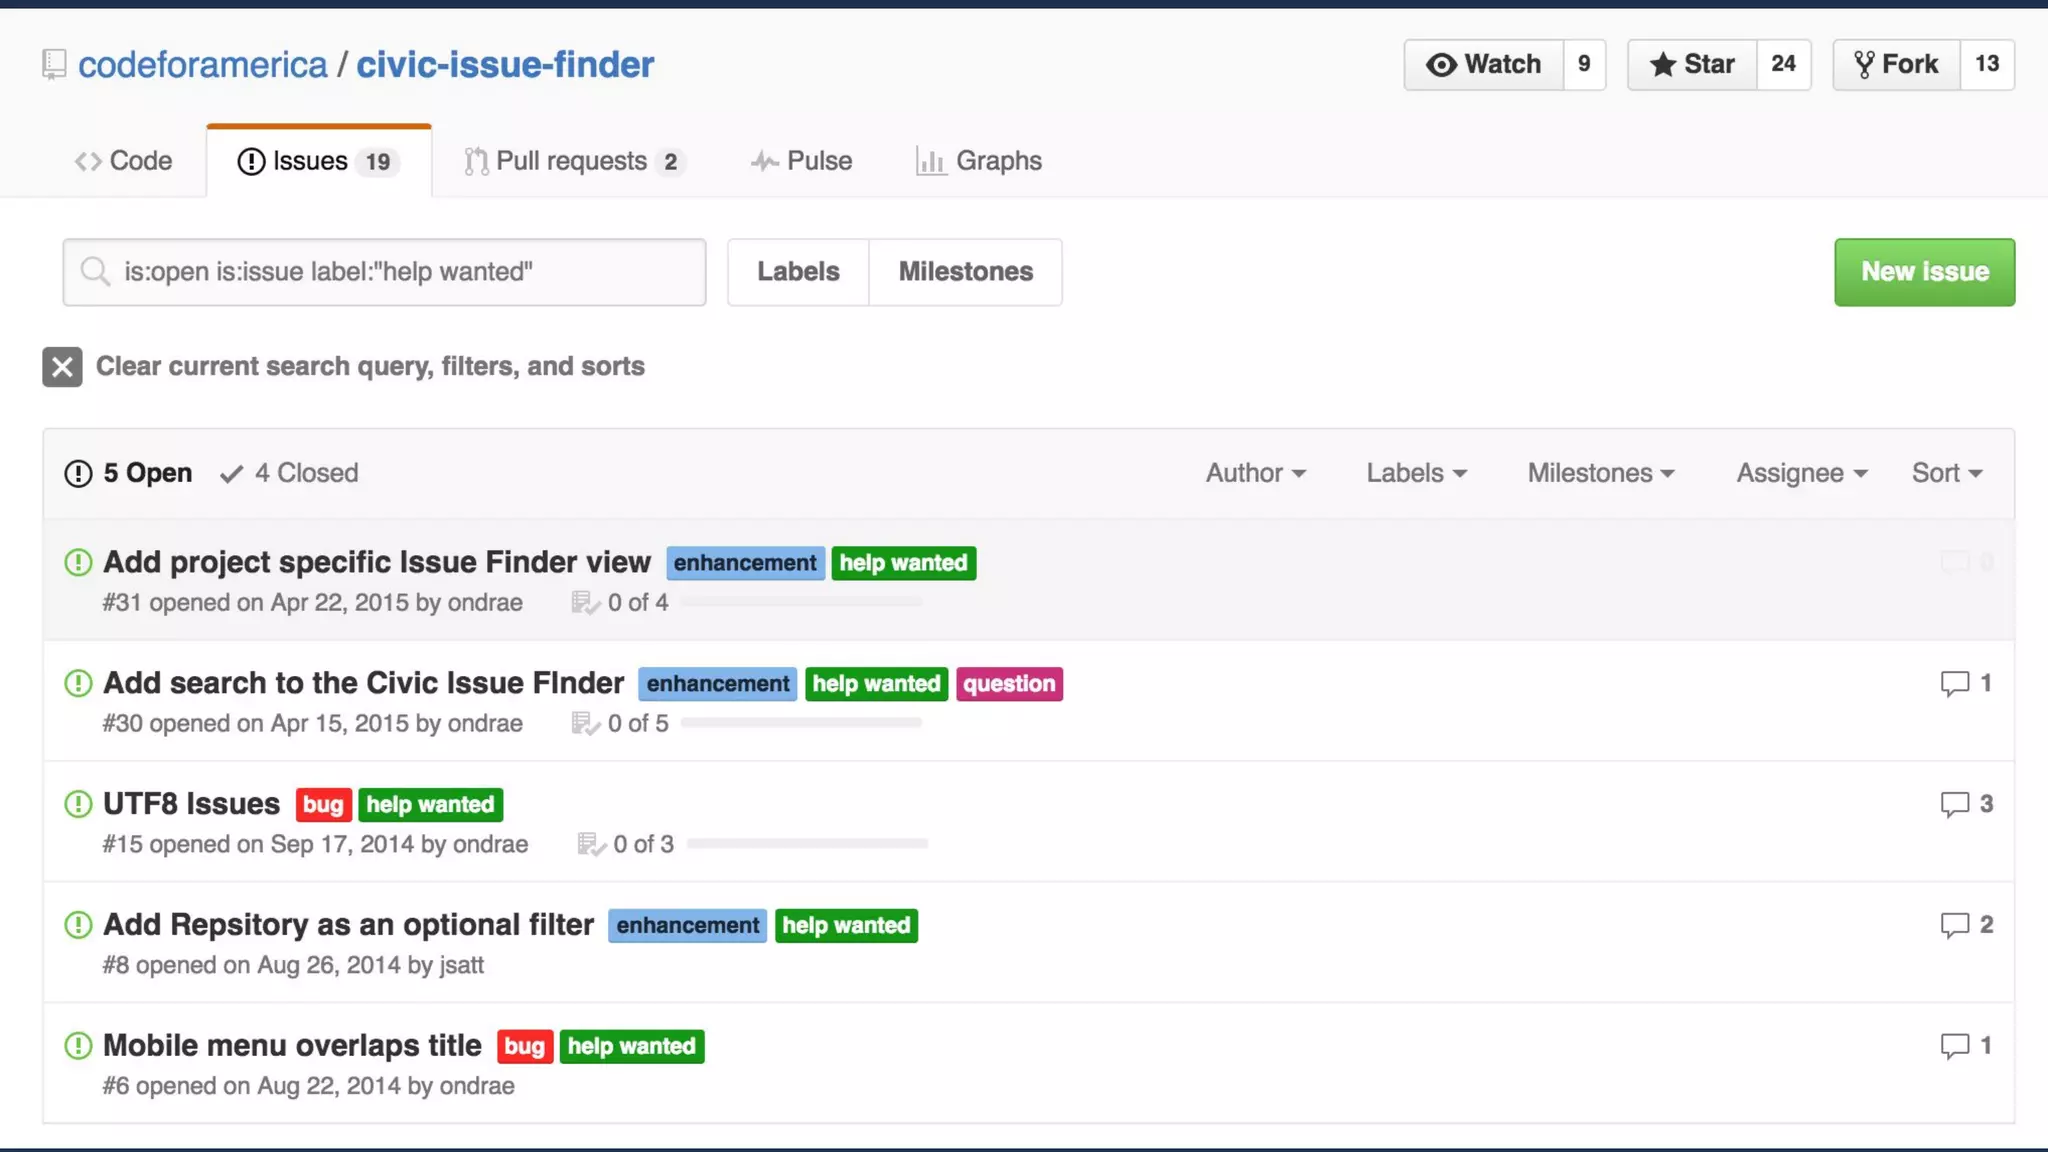Open the Assignee filter dropdown

[x=1801, y=473]
